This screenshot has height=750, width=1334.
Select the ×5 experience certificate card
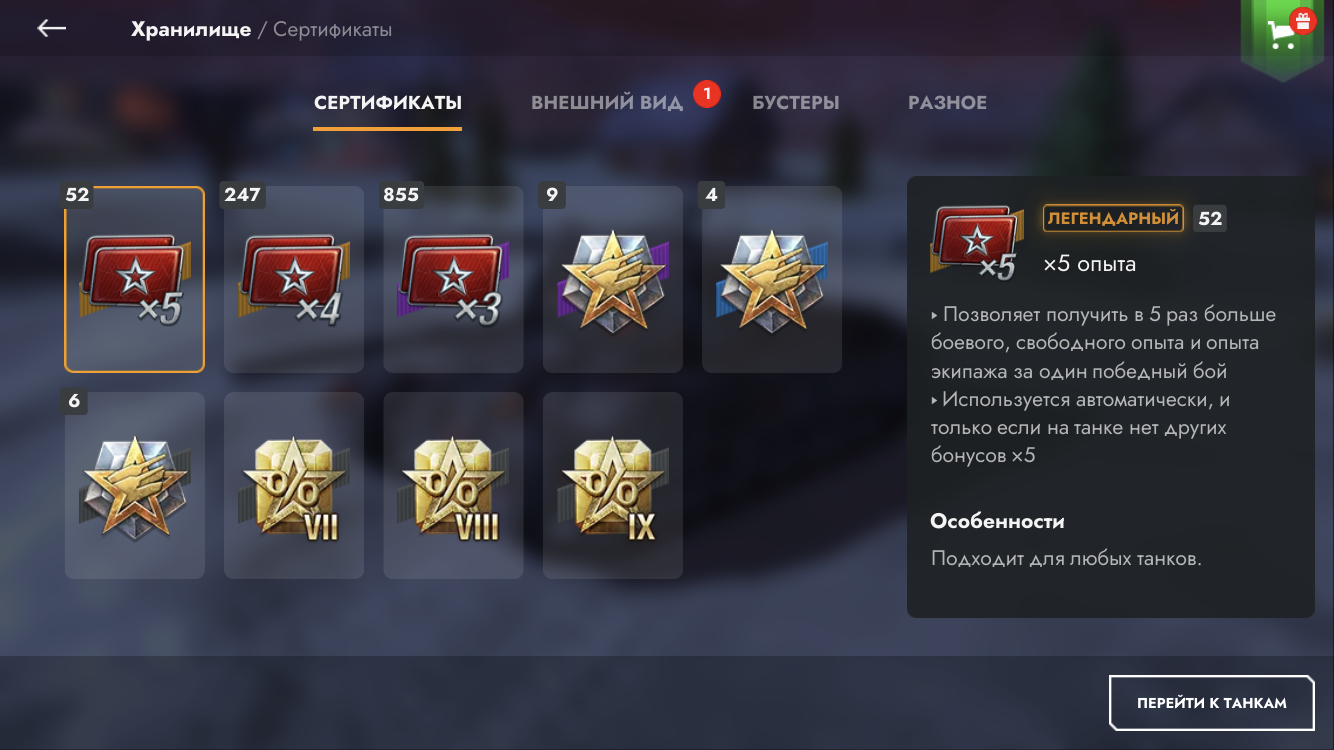[x=134, y=279]
